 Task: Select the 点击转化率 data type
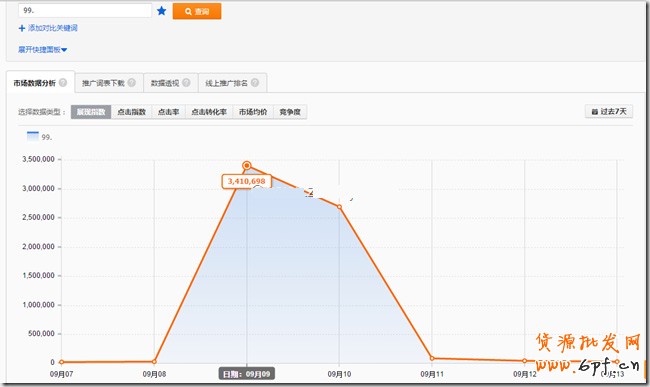(x=209, y=112)
